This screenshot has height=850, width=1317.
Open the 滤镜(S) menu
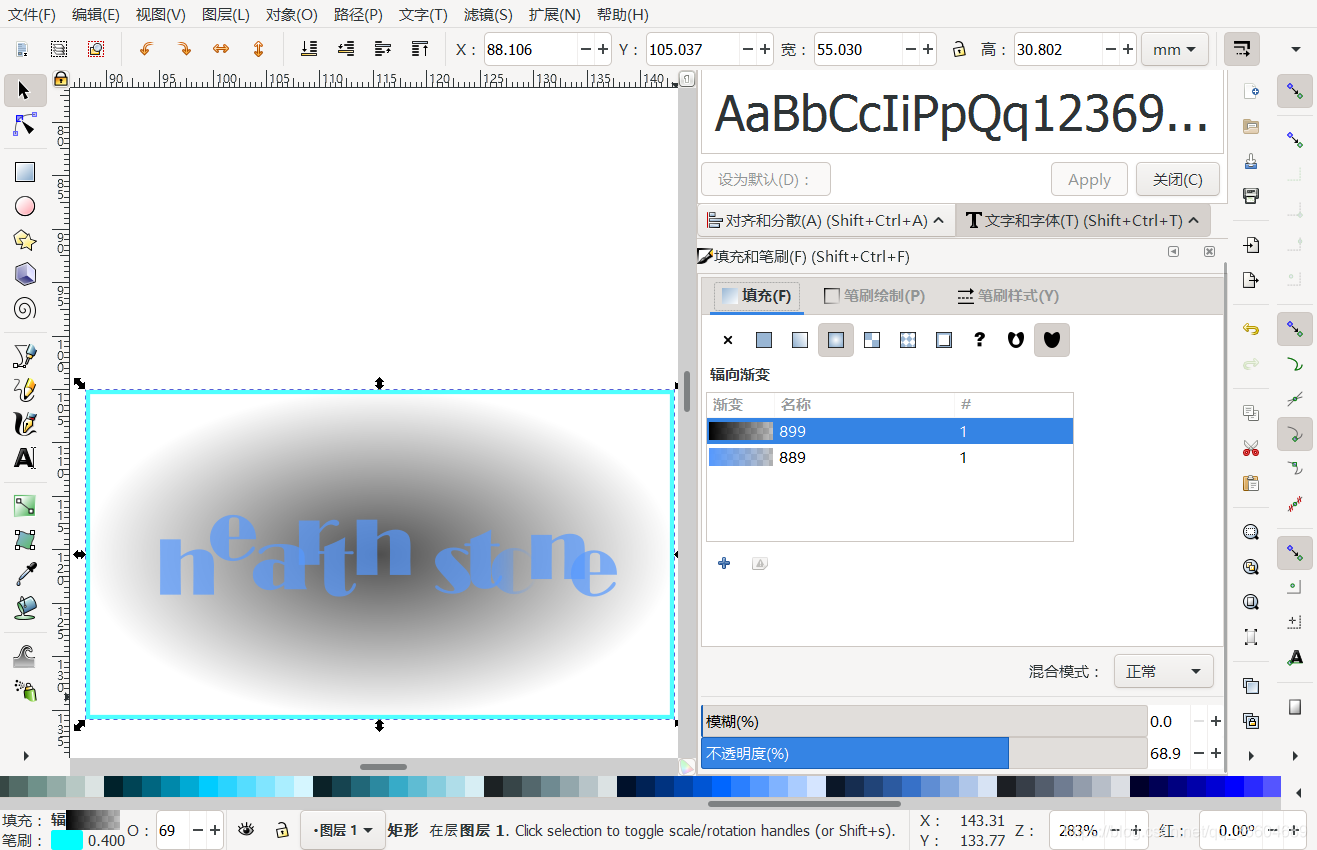(x=488, y=15)
